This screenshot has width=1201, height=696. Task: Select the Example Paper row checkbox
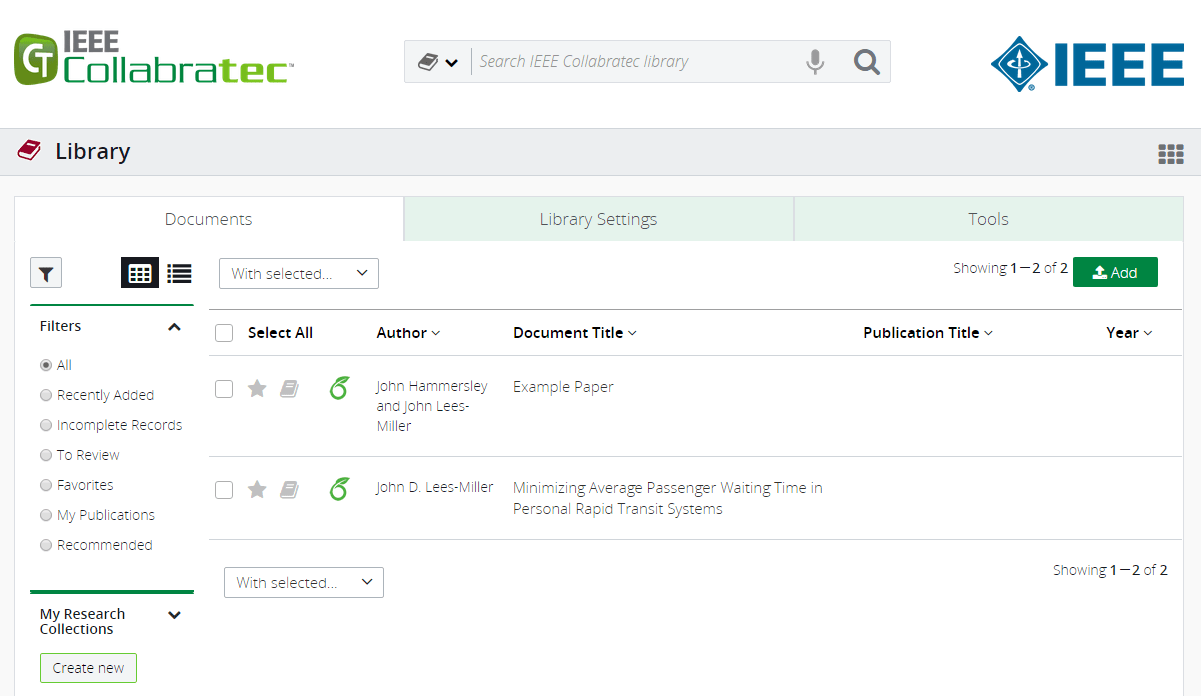[x=224, y=389]
